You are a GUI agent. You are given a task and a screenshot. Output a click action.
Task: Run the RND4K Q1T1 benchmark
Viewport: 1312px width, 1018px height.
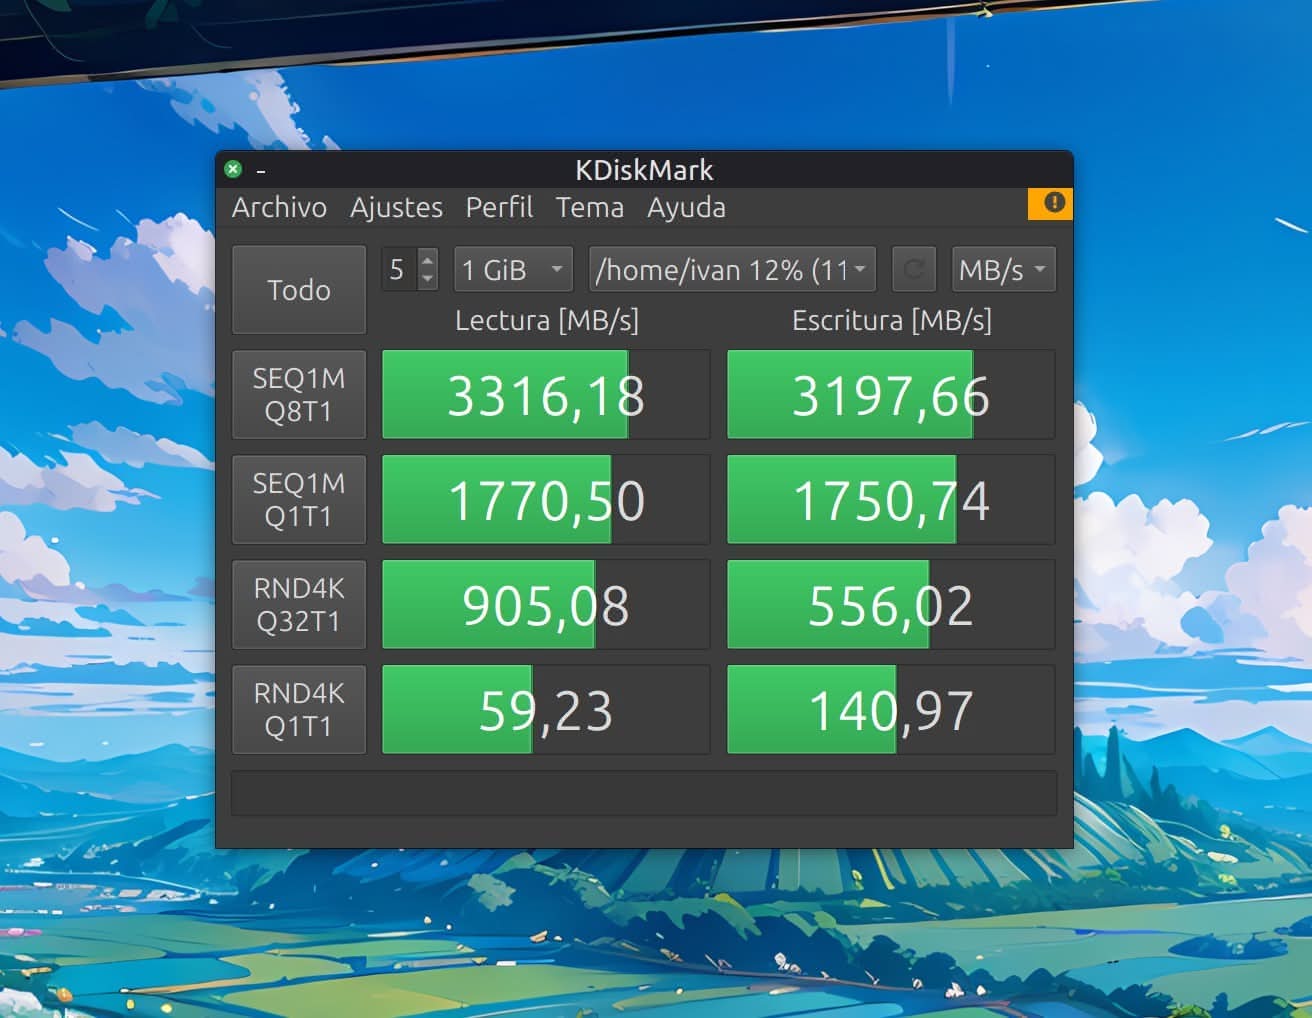coord(298,709)
